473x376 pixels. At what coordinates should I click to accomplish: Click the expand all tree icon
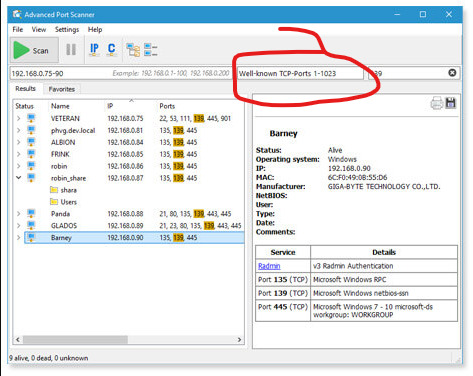[133, 50]
